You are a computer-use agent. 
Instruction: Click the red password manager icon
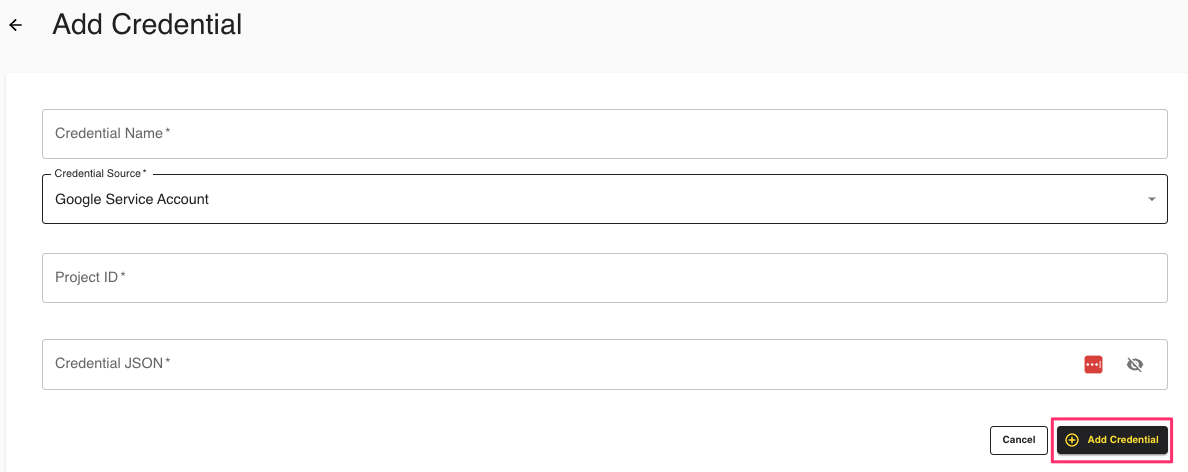[1093, 365]
